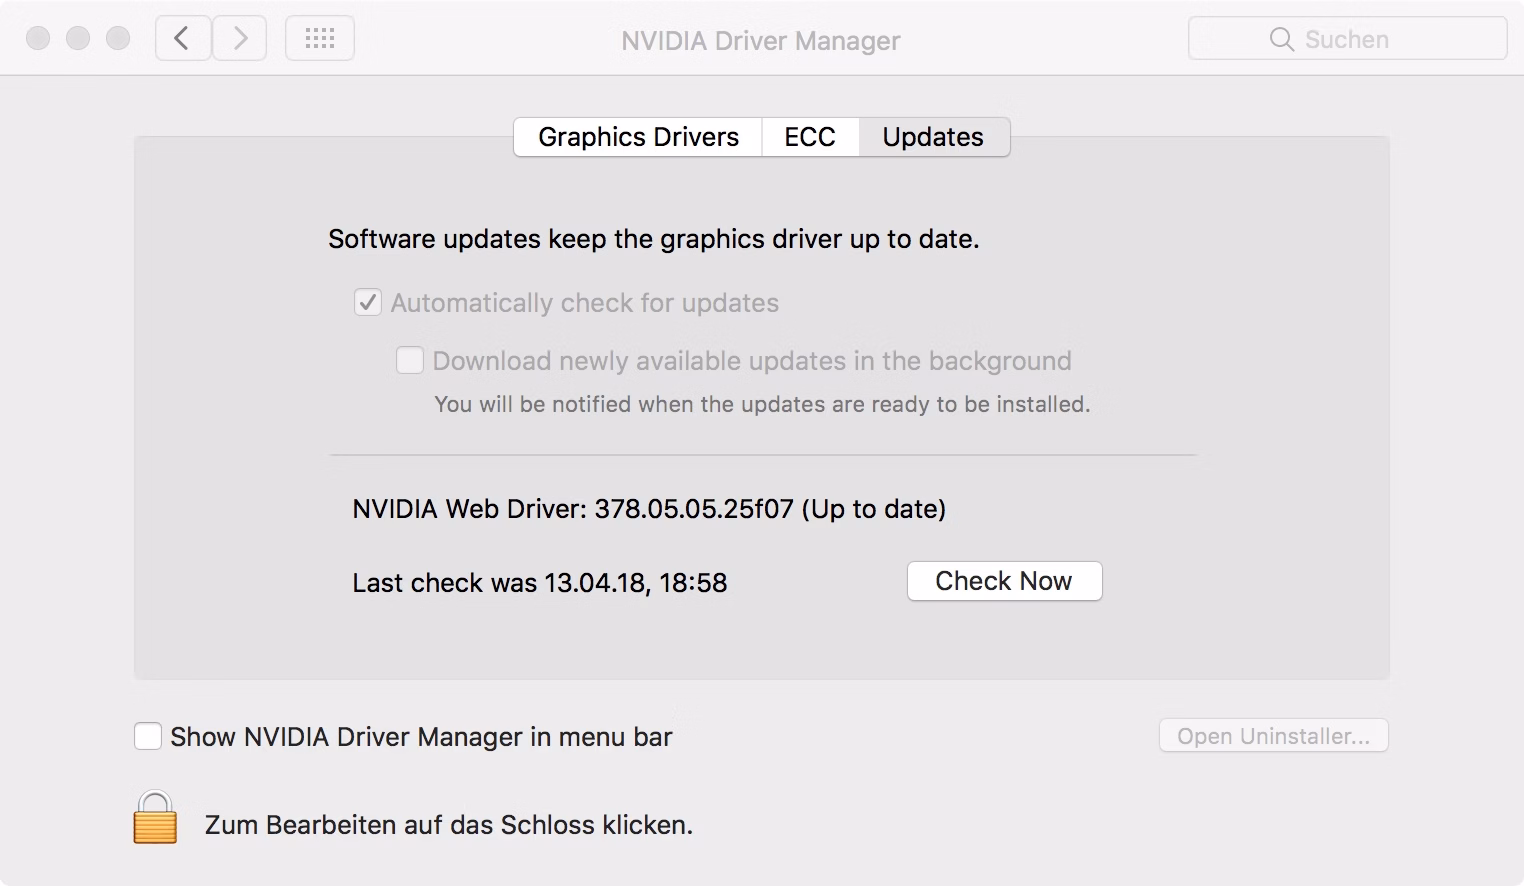Open the ECC tab
The height and width of the screenshot is (886, 1524).
(809, 137)
